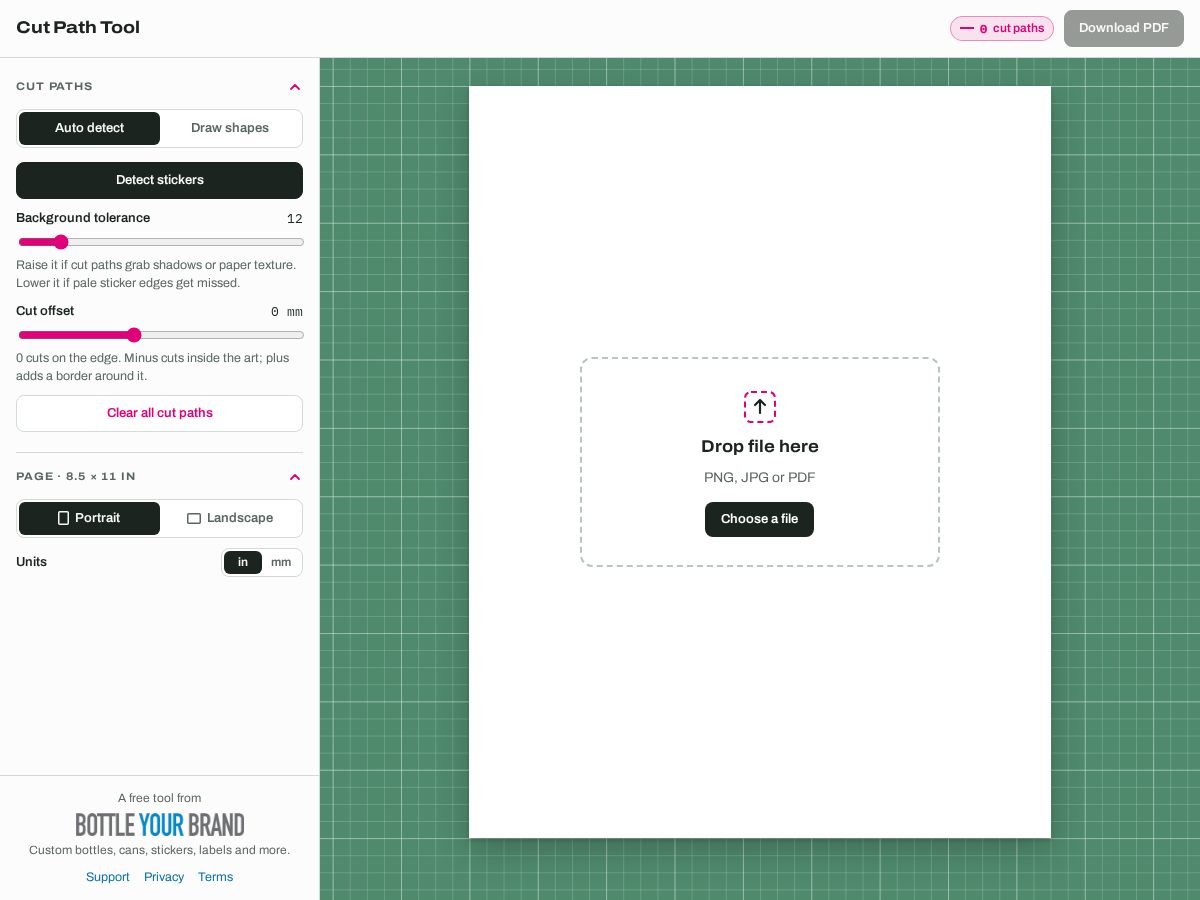Switch to Draw shapes mode
This screenshot has height=900, width=1200.
pyautogui.click(x=230, y=128)
